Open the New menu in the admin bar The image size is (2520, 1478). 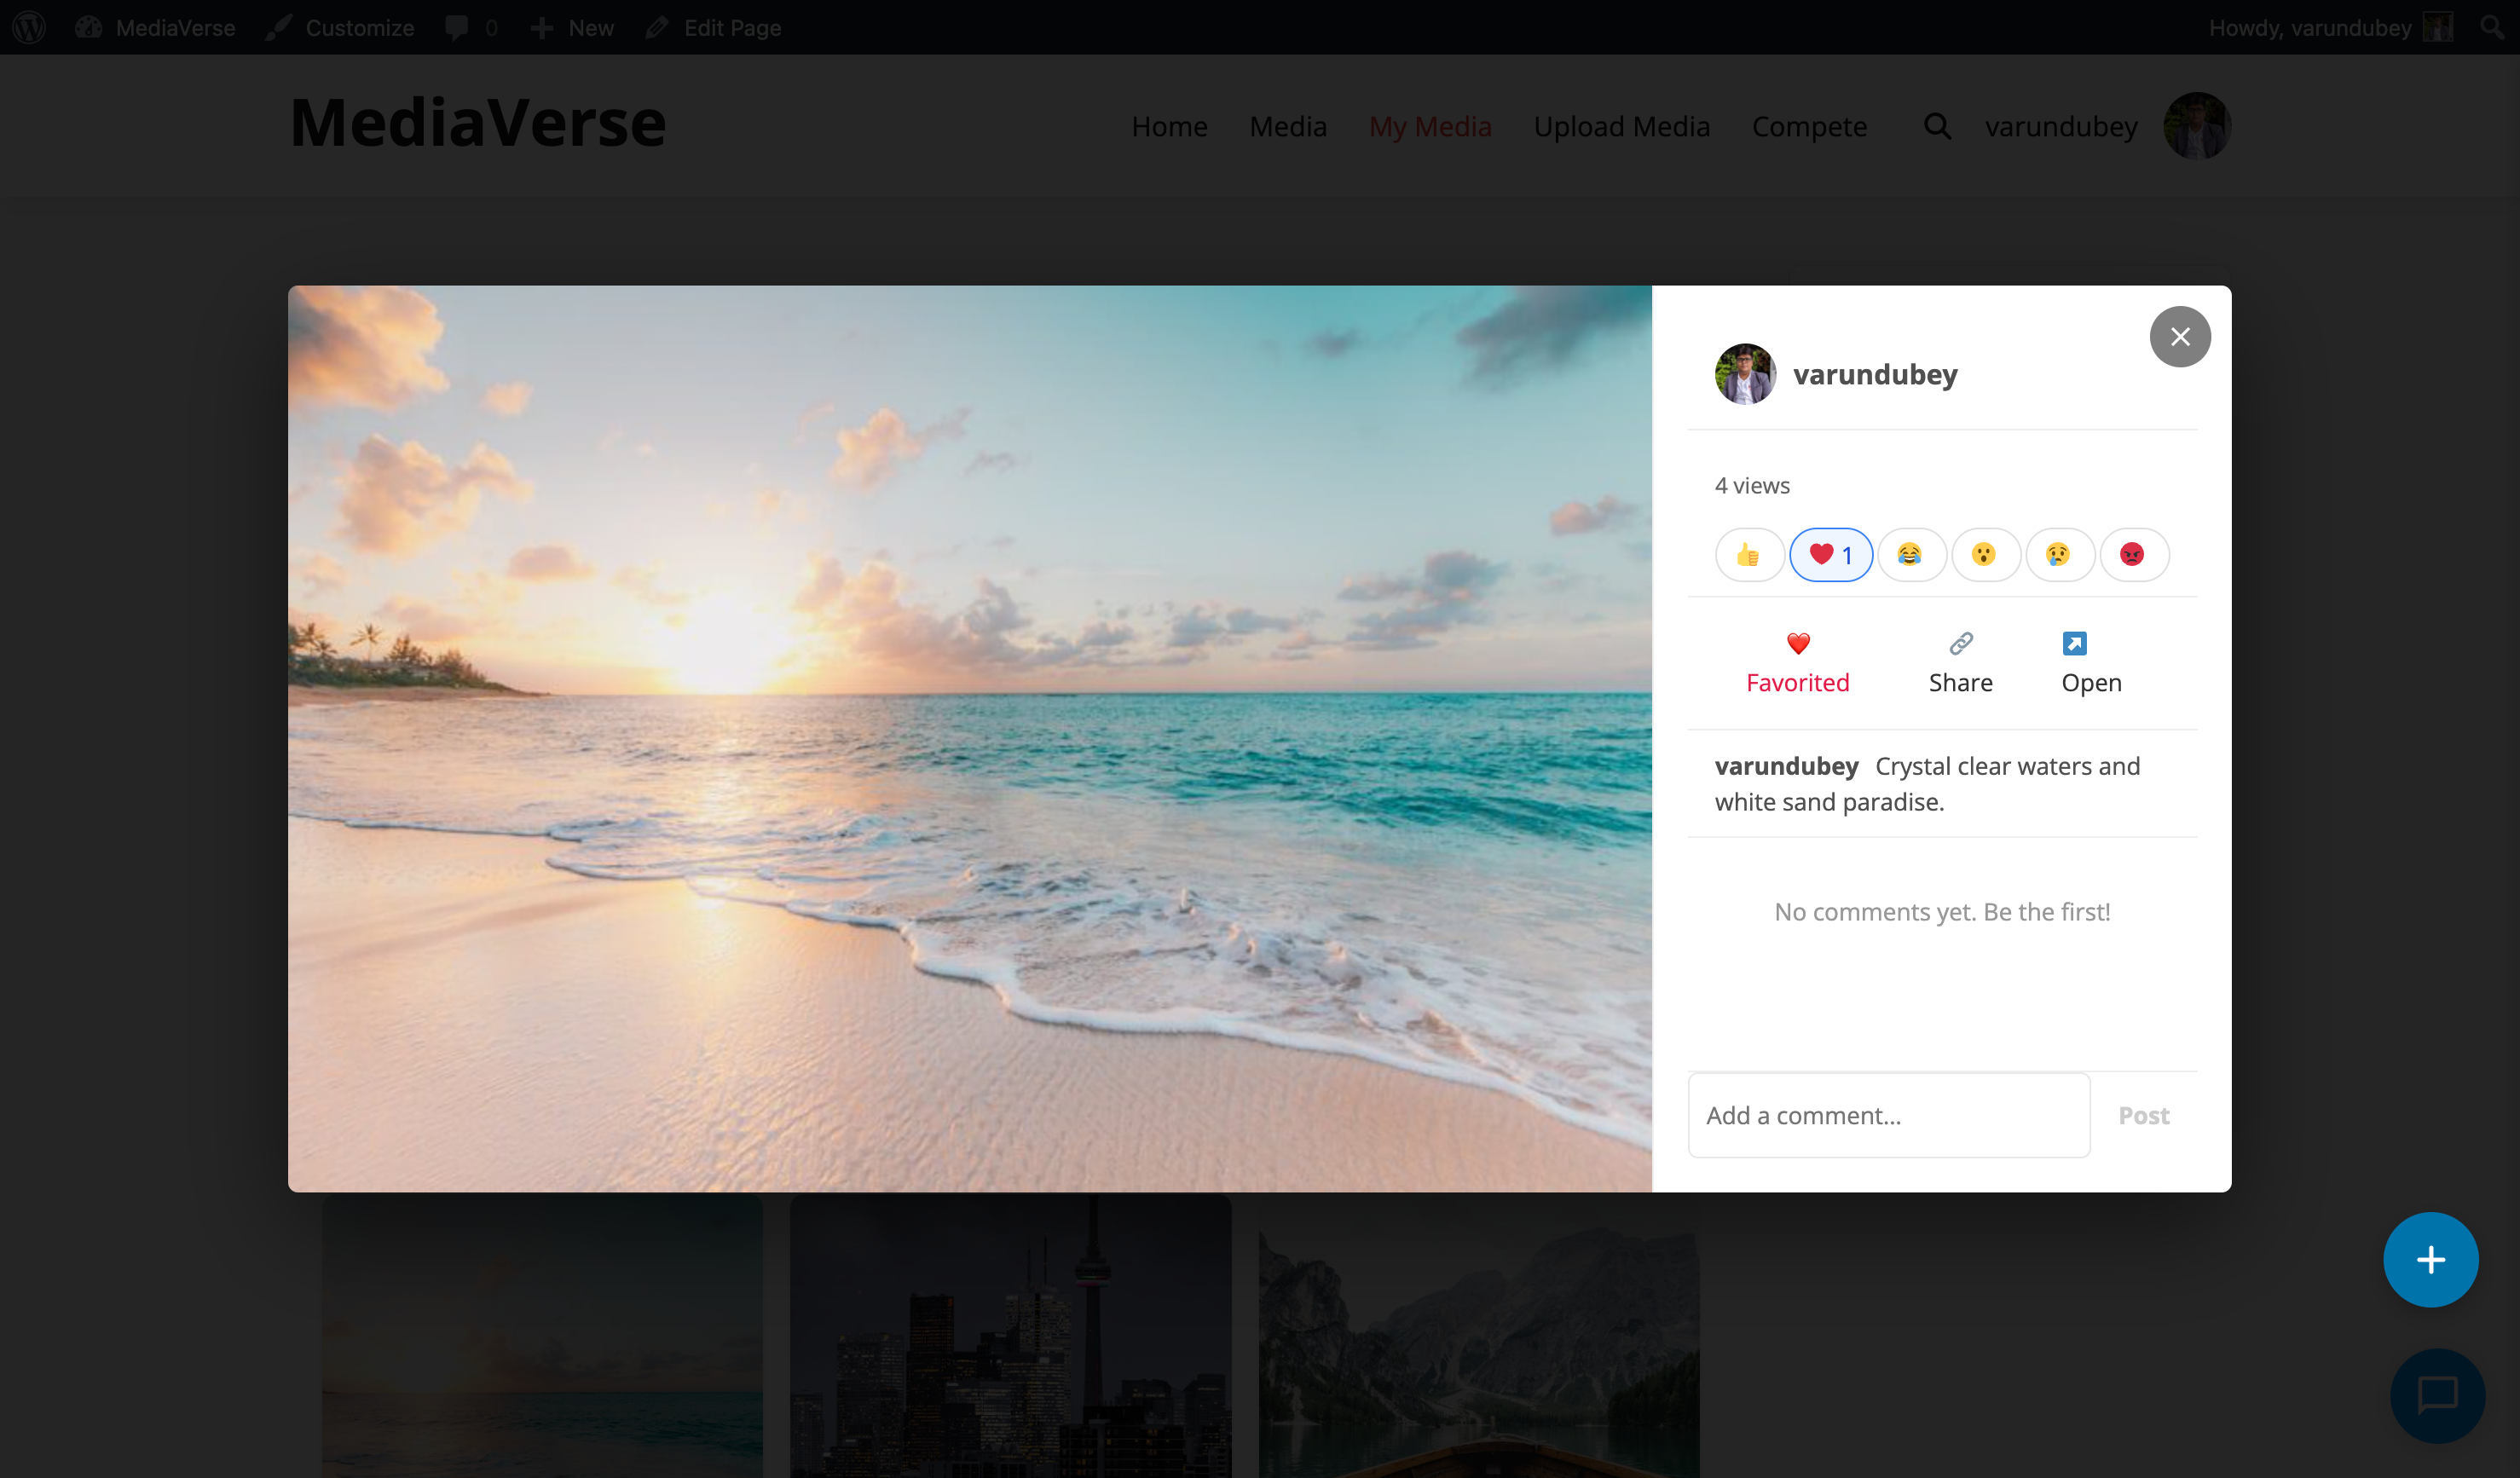(x=571, y=27)
